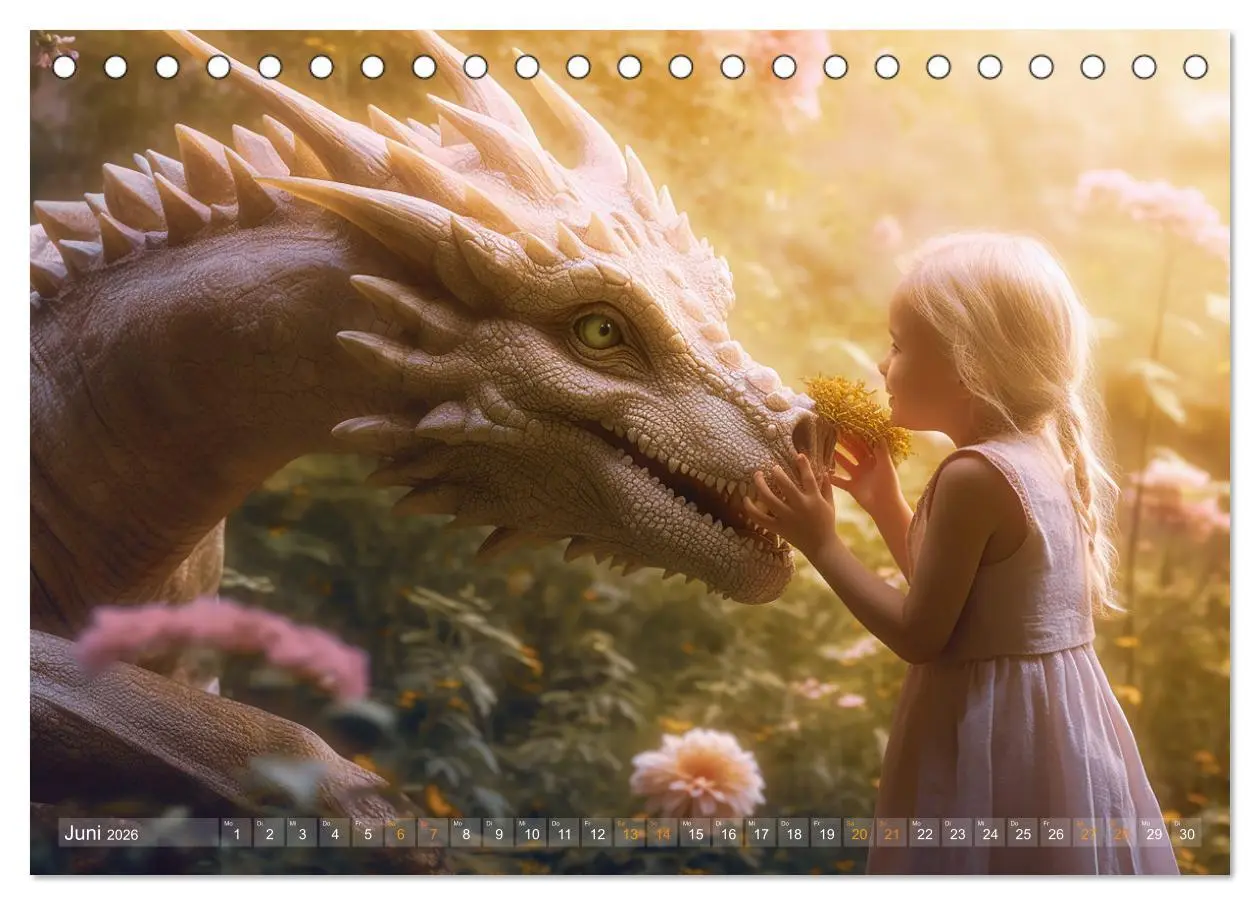Click date cell 12 in the calendar strip
Viewport: 1260px width, 905px height.
pos(597,833)
